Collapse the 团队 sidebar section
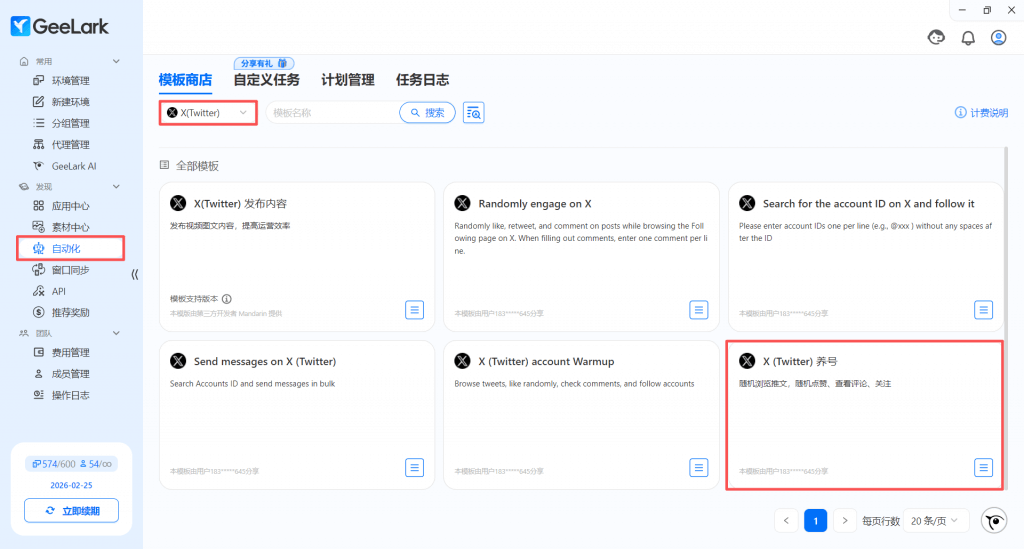 (116, 333)
